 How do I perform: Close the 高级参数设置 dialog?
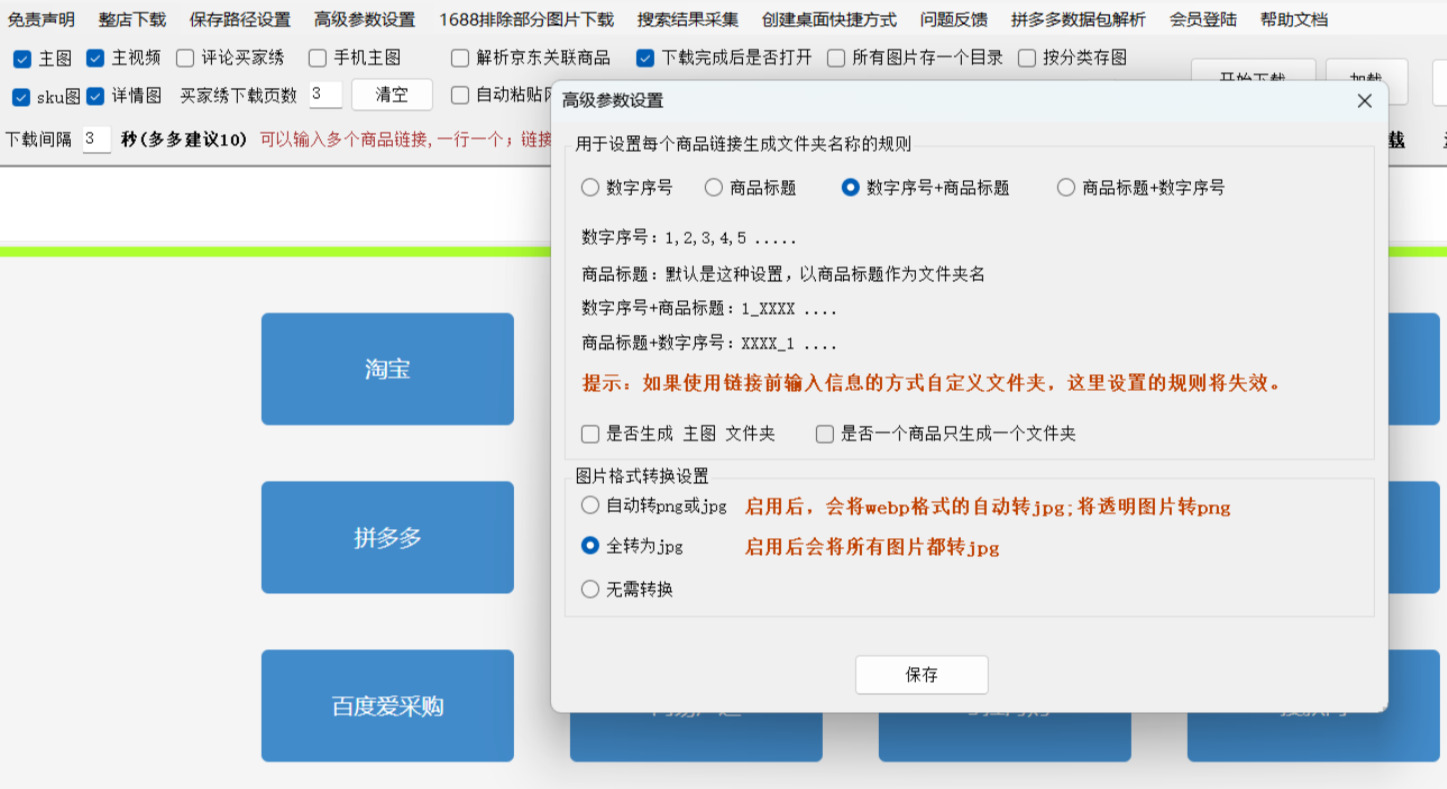pyautogui.click(x=1364, y=101)
